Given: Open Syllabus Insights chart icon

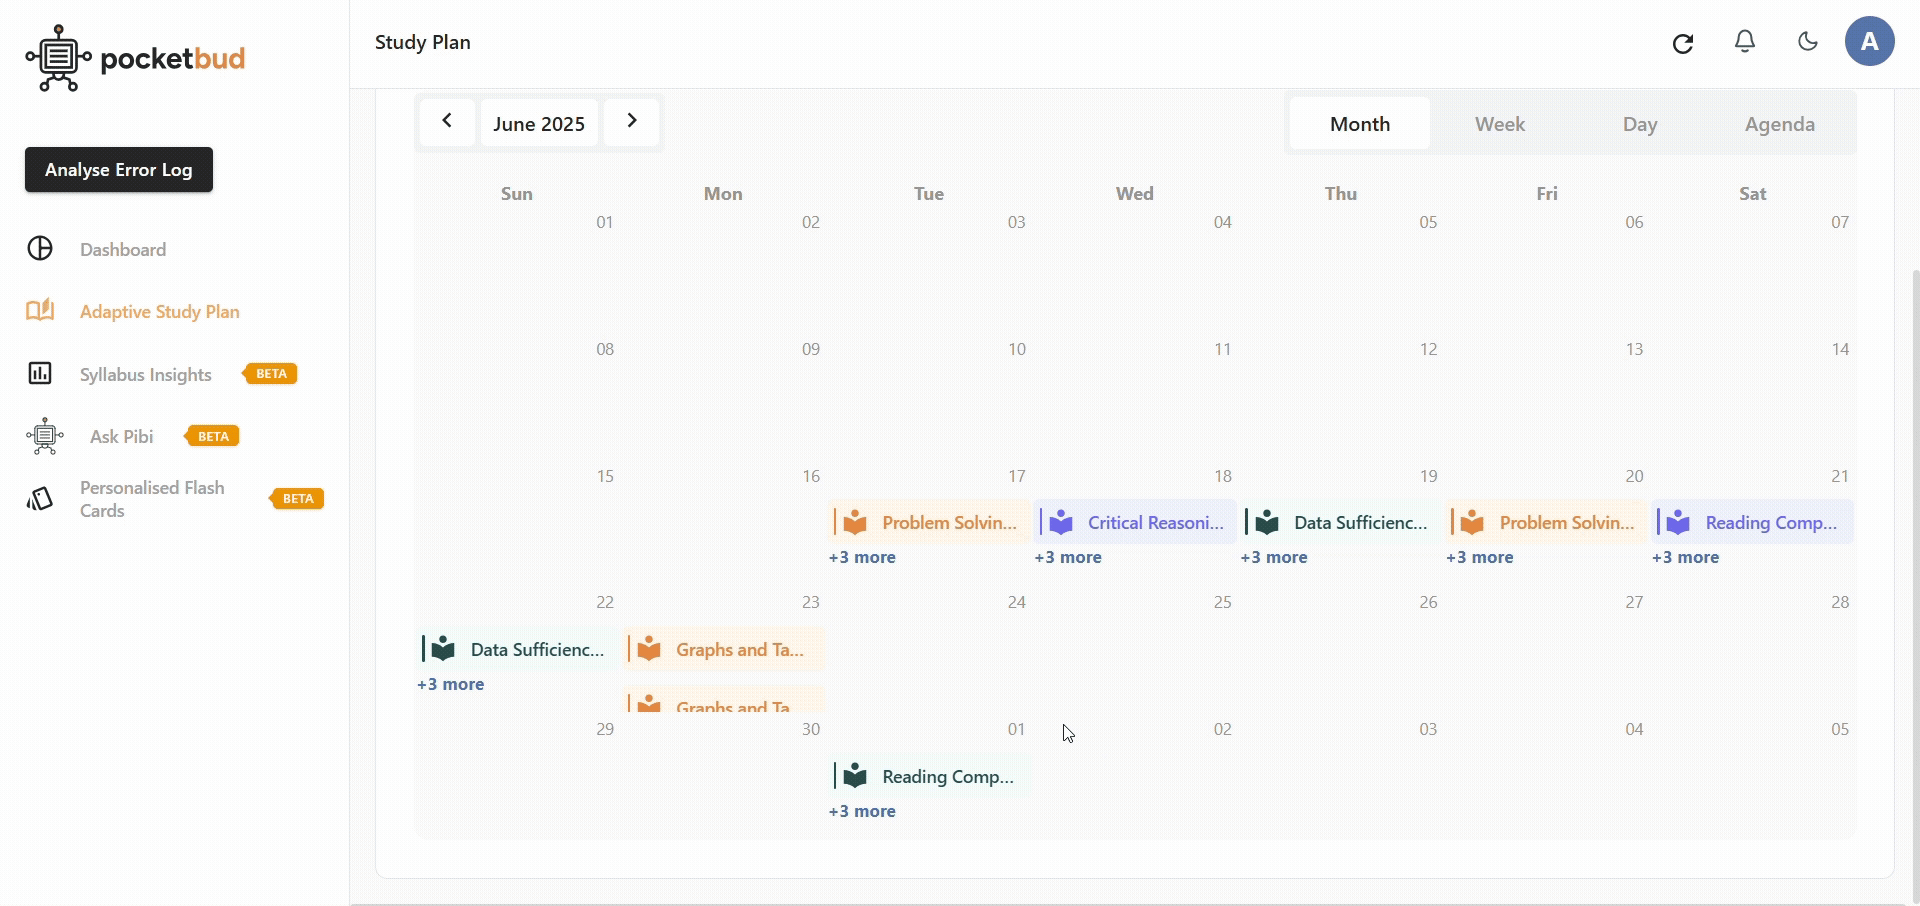Looking at the screenshot, I should point(40,374).
